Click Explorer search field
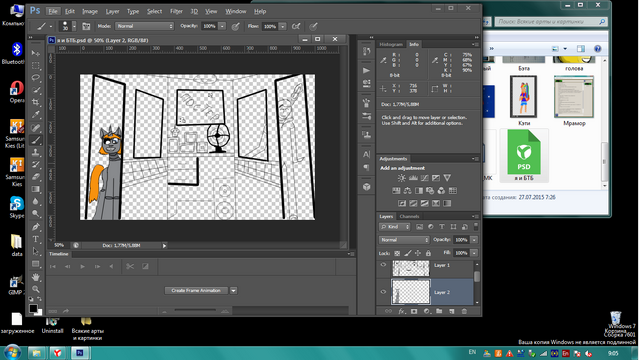 (x=551, y=22)
